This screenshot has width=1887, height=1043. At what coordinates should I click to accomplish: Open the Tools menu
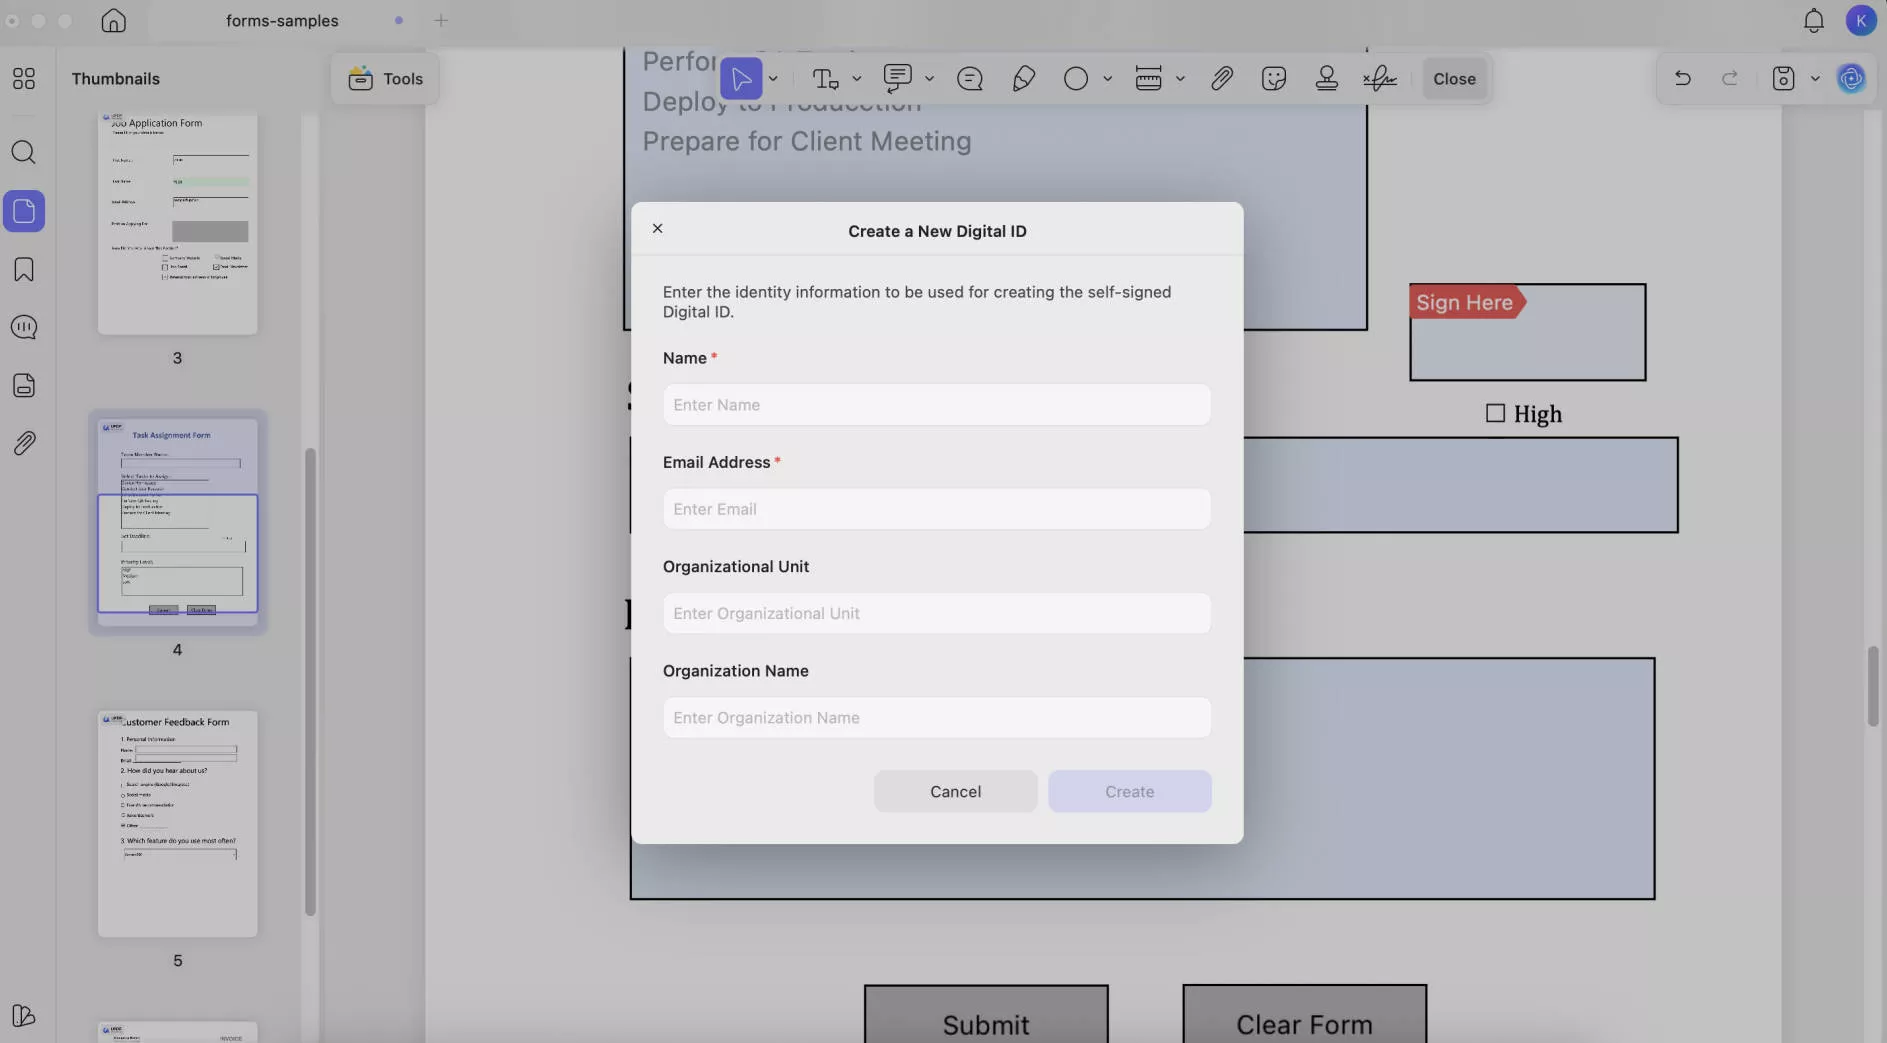(x=384, y=78)
